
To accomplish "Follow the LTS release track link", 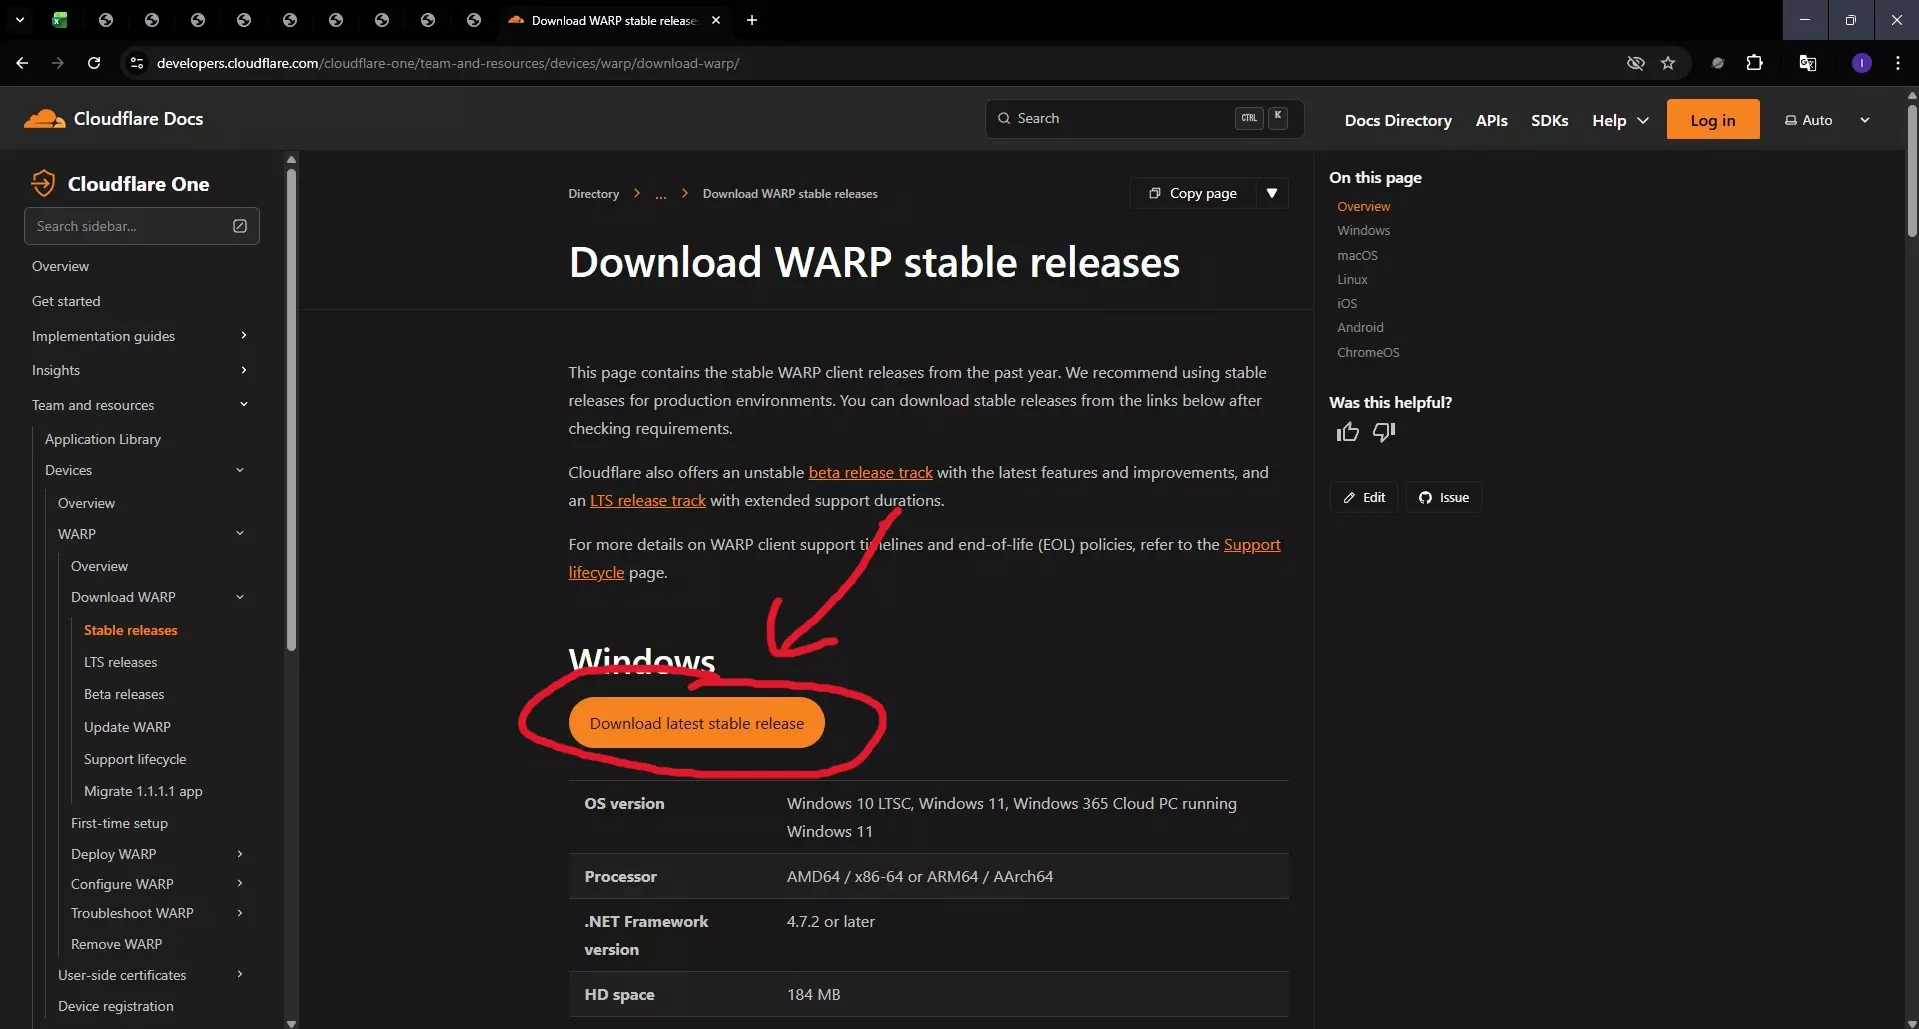I will click(x=648, y=500).
